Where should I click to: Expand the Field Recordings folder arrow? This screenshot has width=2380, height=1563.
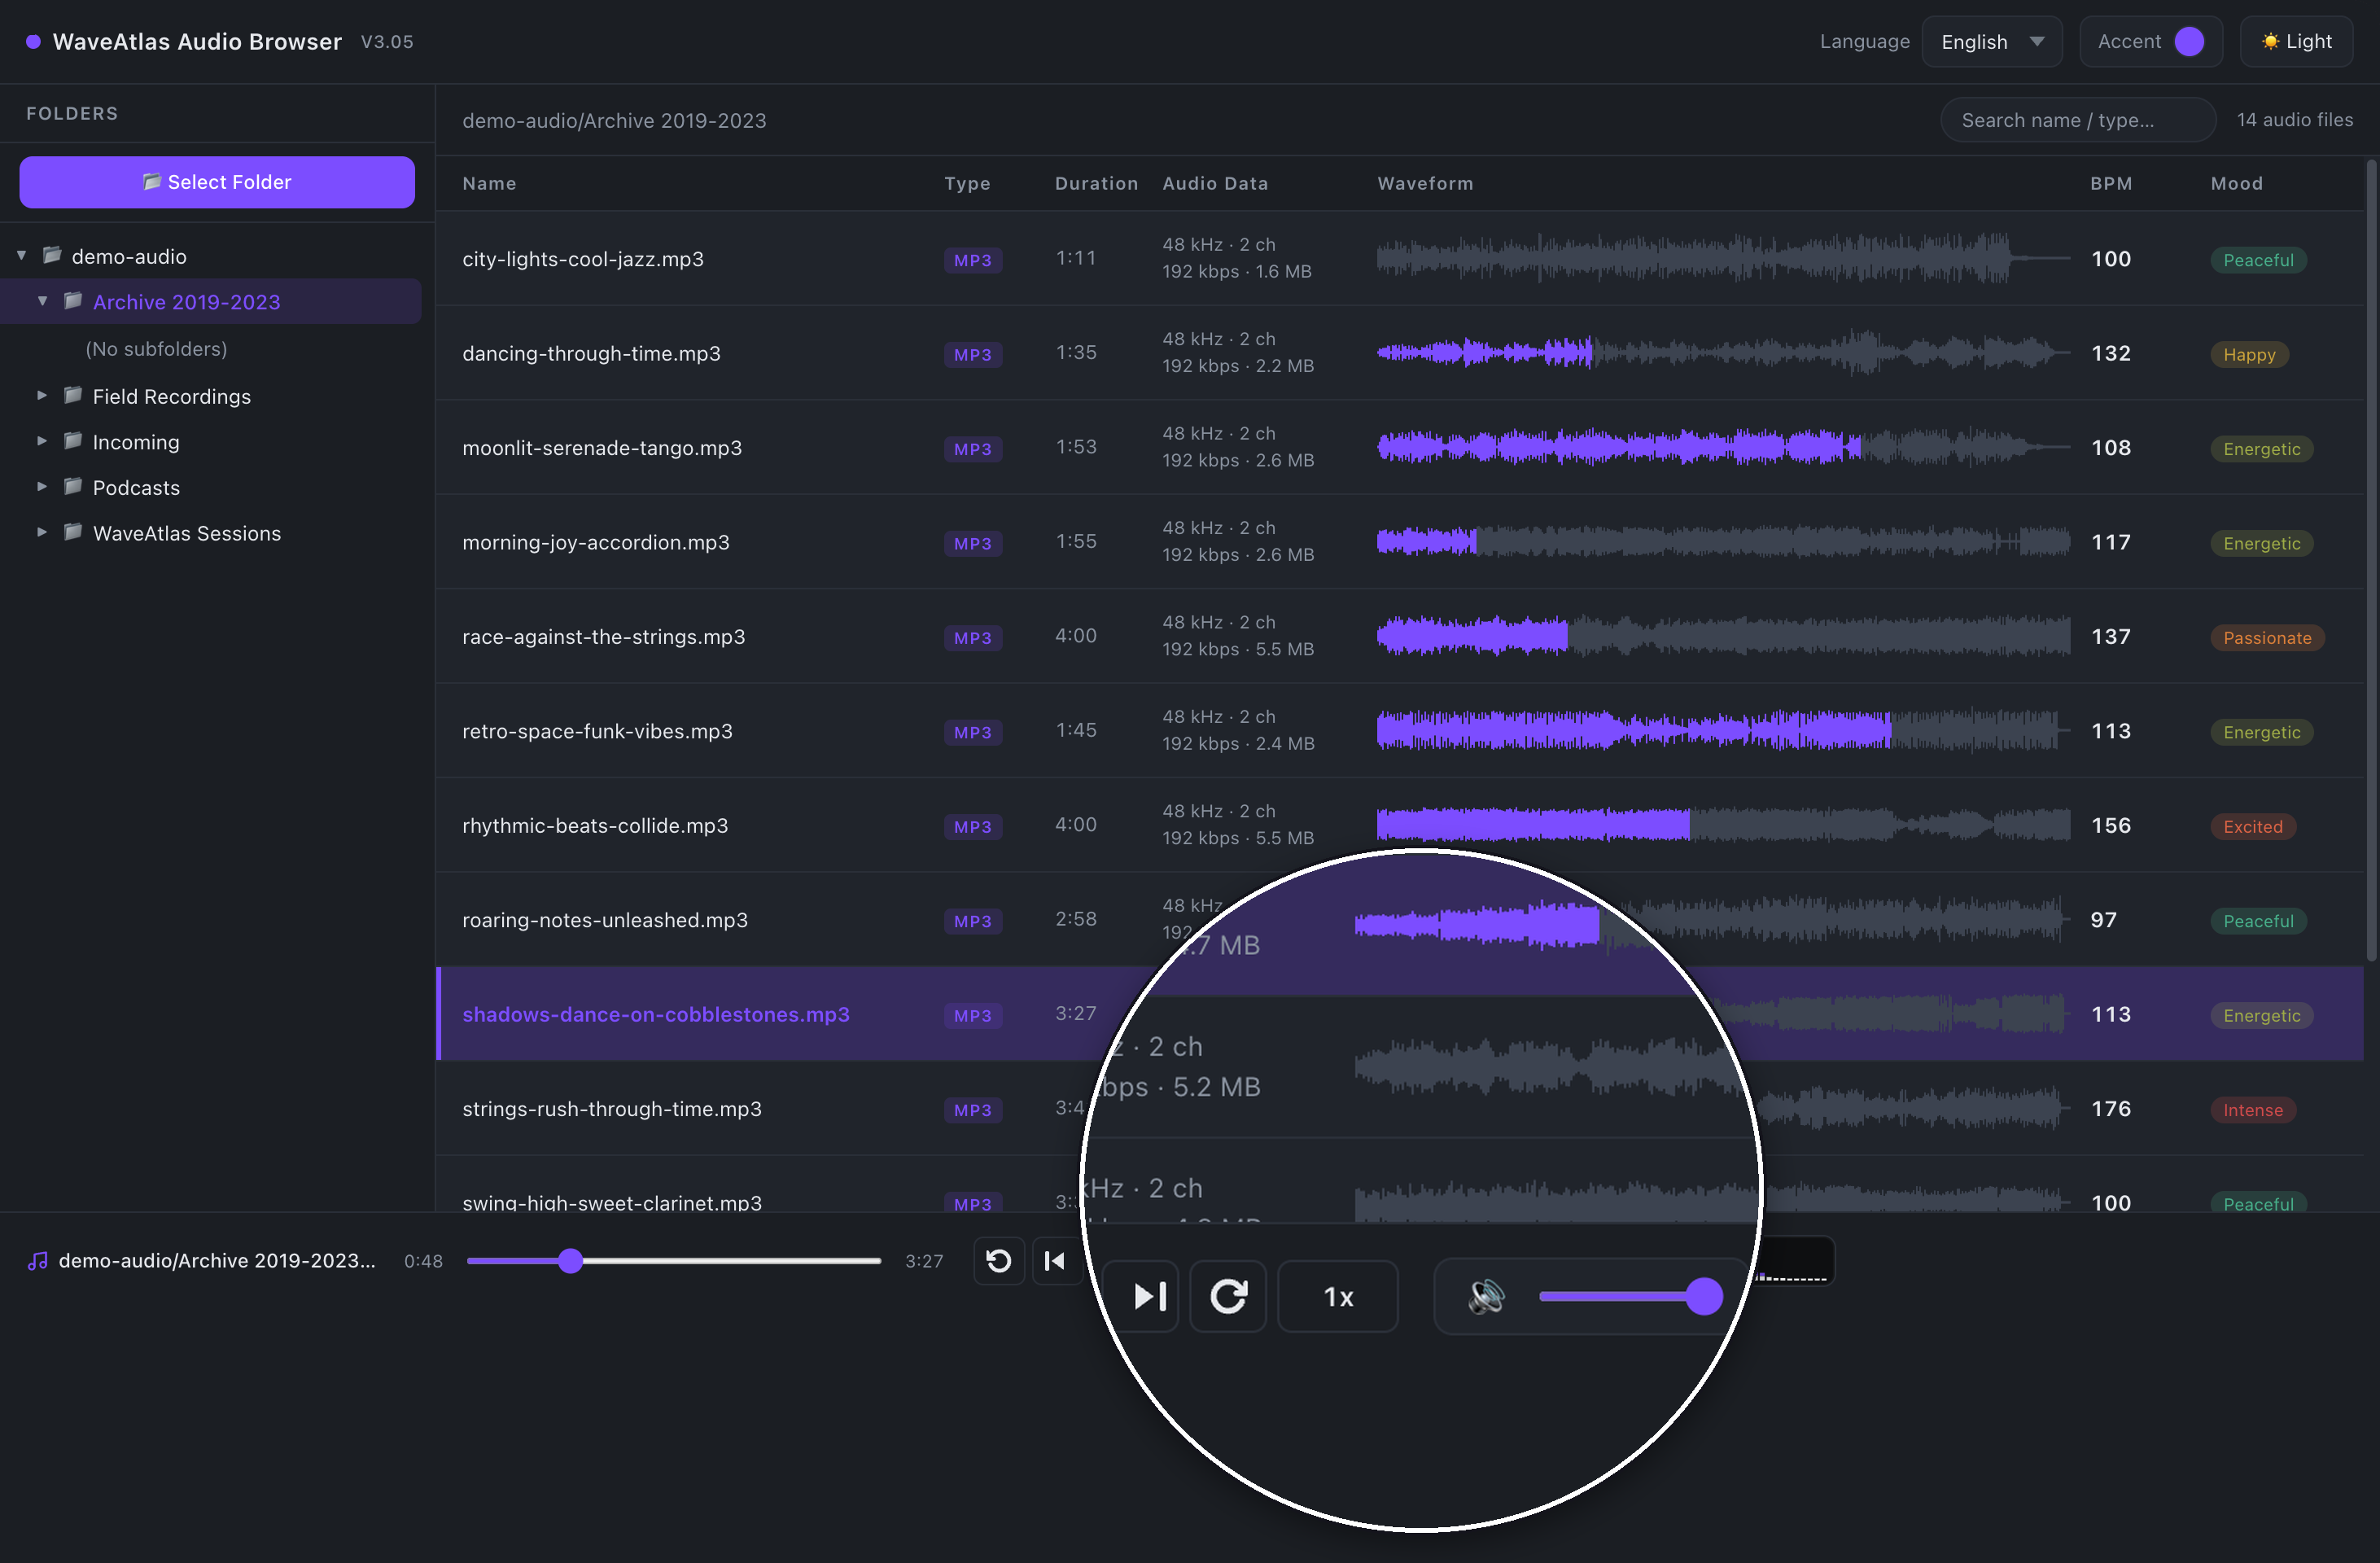click(x=42, y=396)
